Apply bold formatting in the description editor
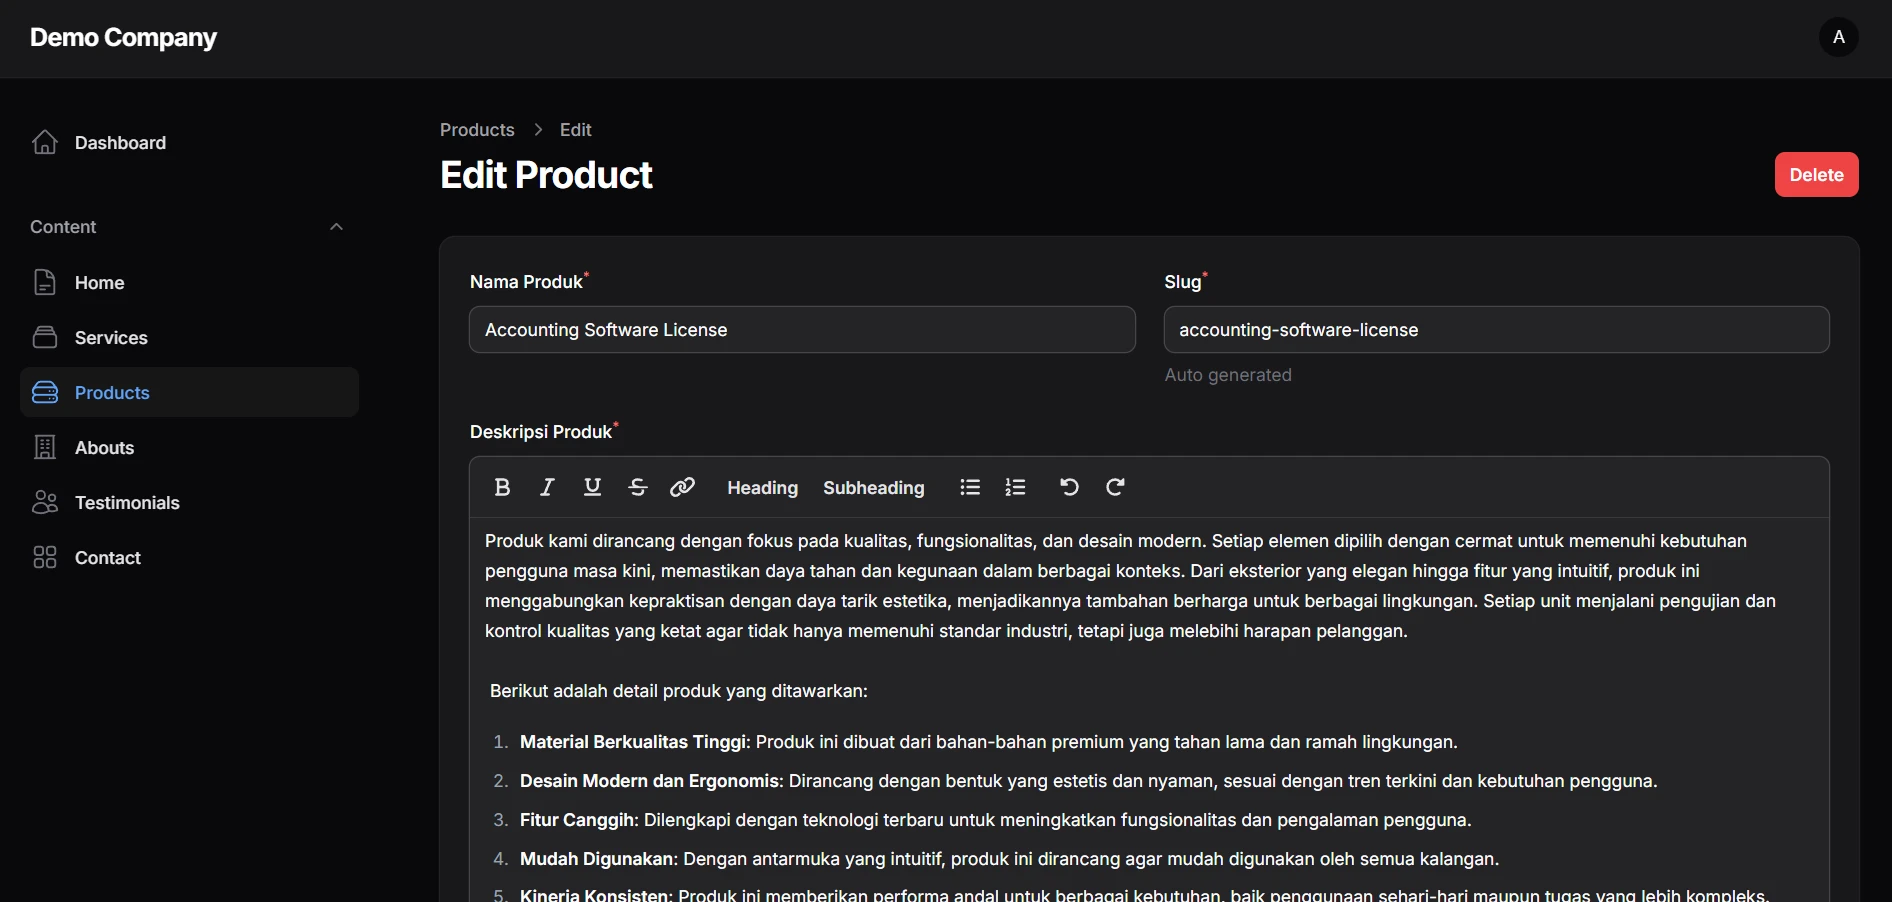 (x=502, y=487)
